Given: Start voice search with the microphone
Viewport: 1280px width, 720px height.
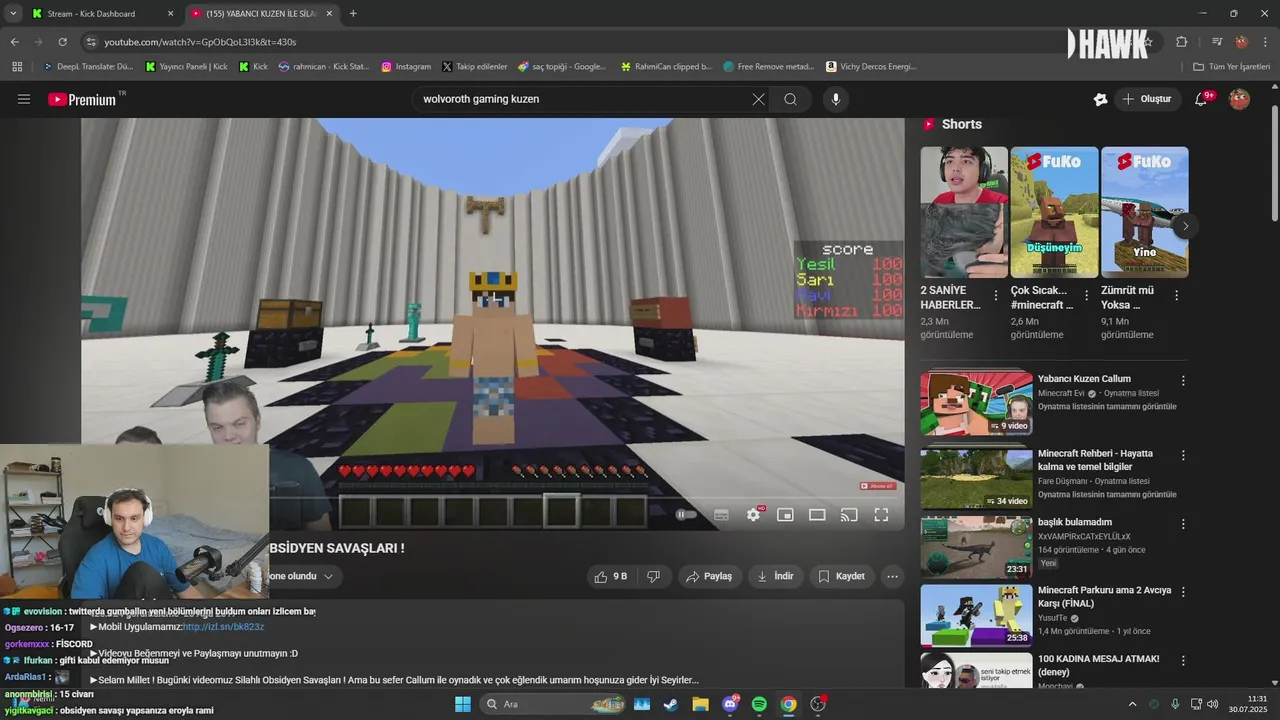Looking at the screenshot, I should tap(836, 99).
